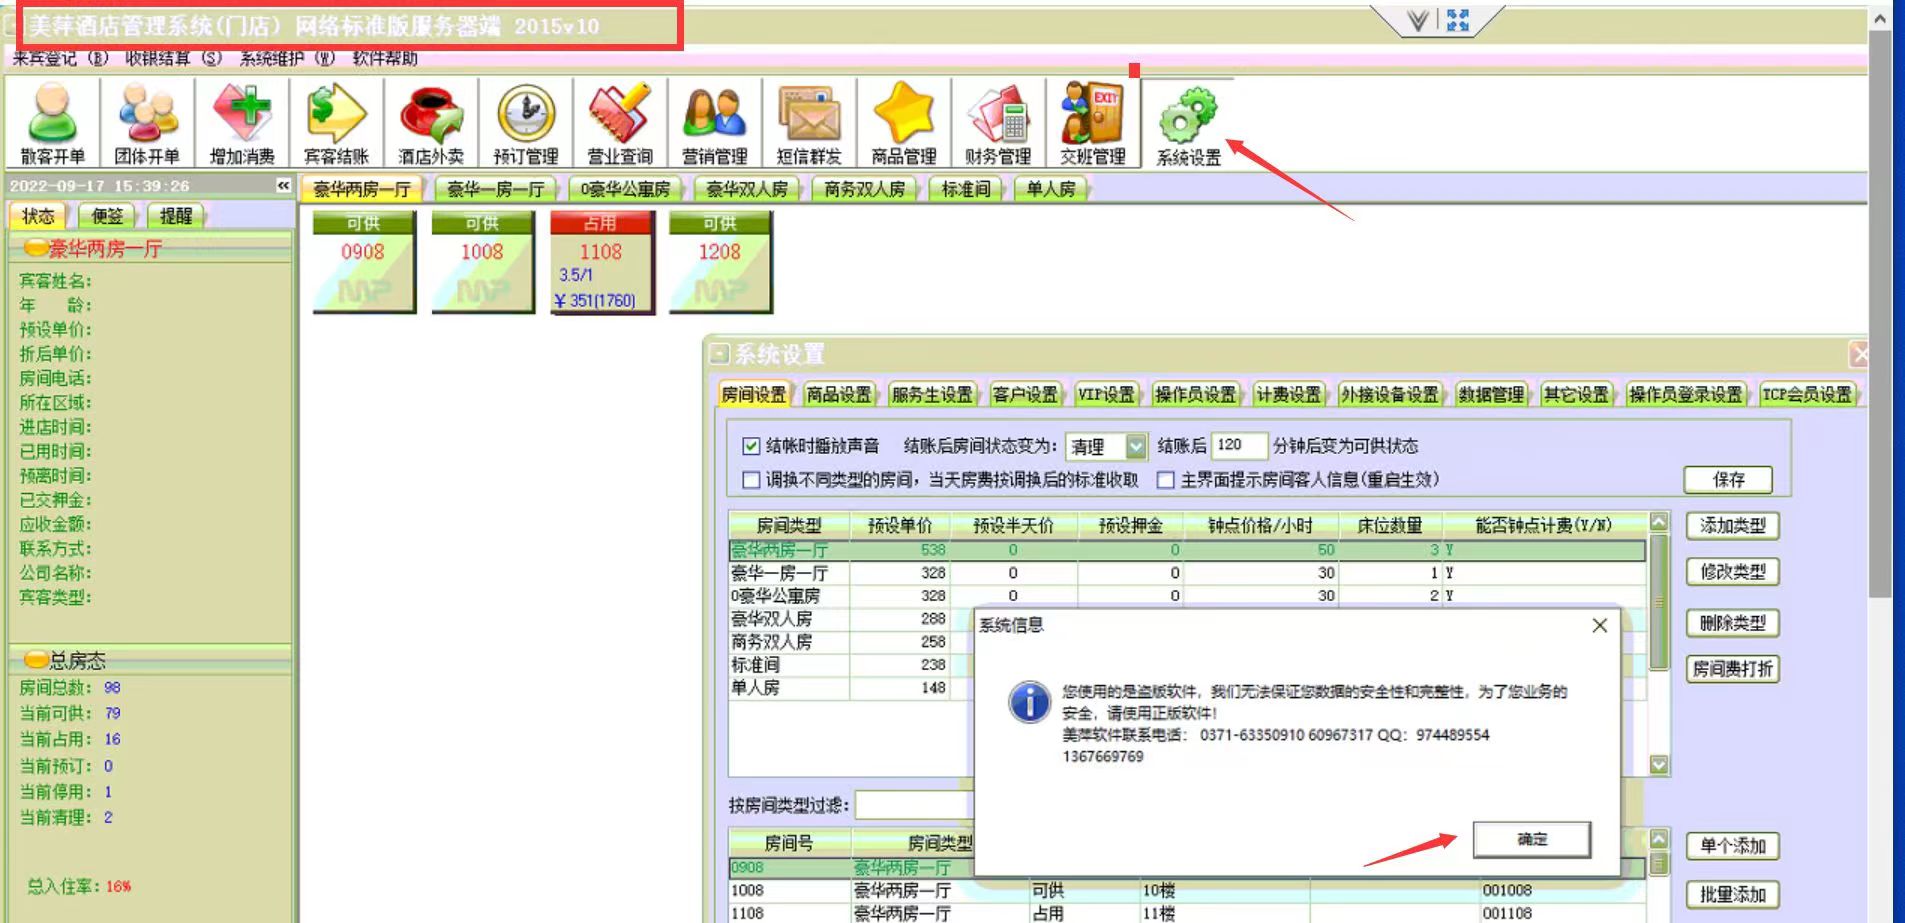This screenshot has height=923, width=1905.
Task: Check 主界面提示房间客人信息 option
Action: tap(1165, 480)
